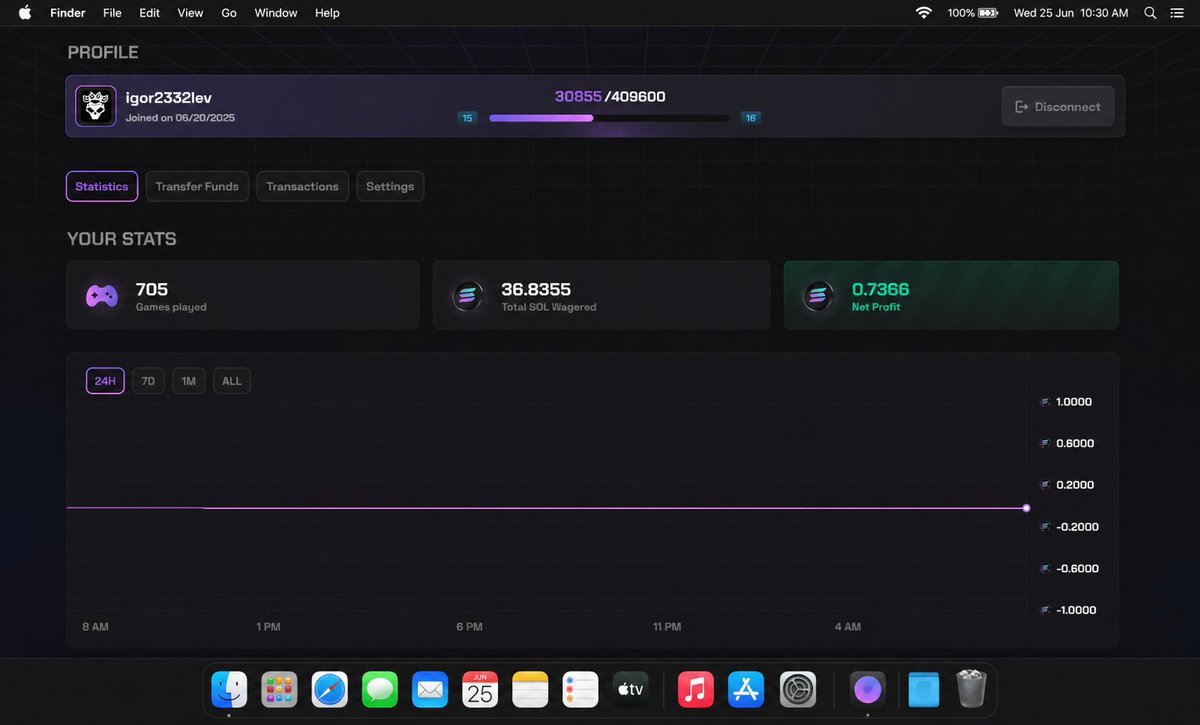Click the 36.8355 total wagered value
This screenshot has width=1200, height=725.
pyautogui.click(x=536, y=289)
